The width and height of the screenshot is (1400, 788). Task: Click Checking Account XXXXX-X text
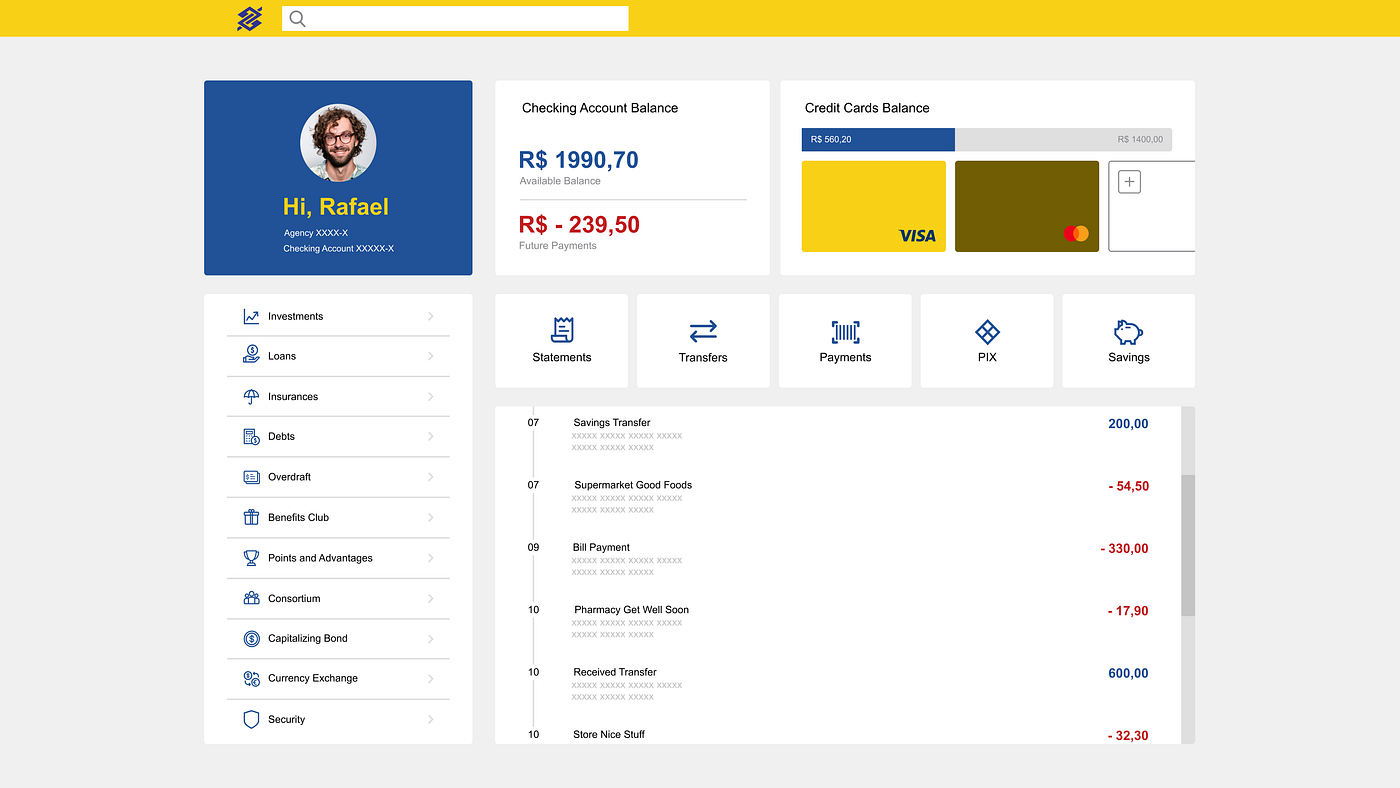tap(338, 248)
